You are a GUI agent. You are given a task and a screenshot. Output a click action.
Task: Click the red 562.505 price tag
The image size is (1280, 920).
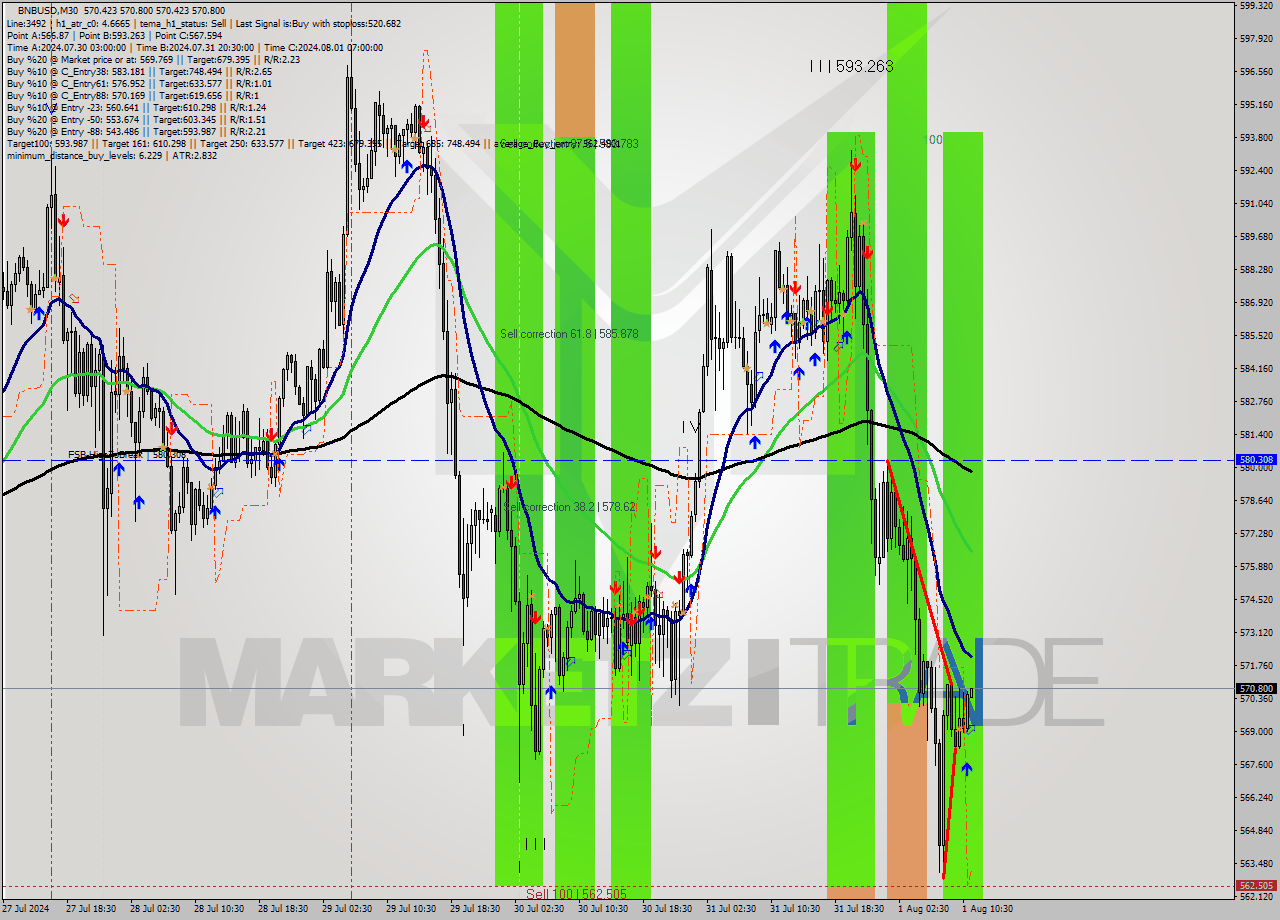[1256, 885]
